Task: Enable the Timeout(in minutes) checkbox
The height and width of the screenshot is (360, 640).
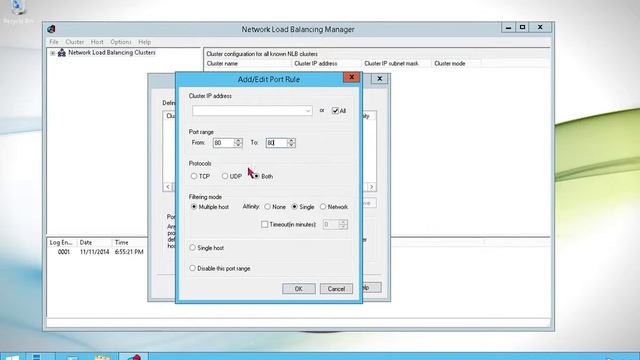Action: (x=264, y=224)
